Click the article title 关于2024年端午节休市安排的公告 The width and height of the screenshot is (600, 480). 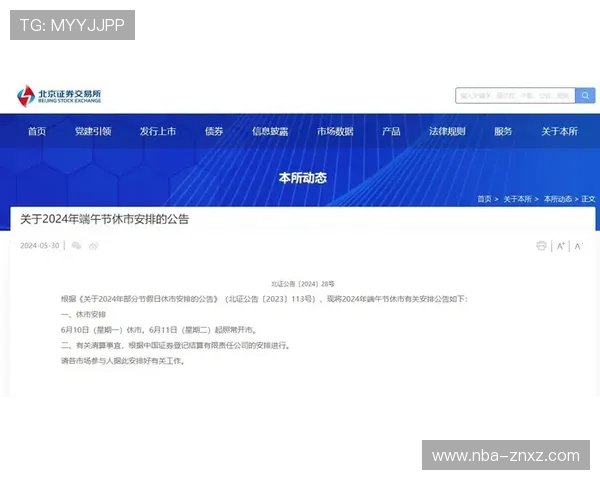coord(104,219)
